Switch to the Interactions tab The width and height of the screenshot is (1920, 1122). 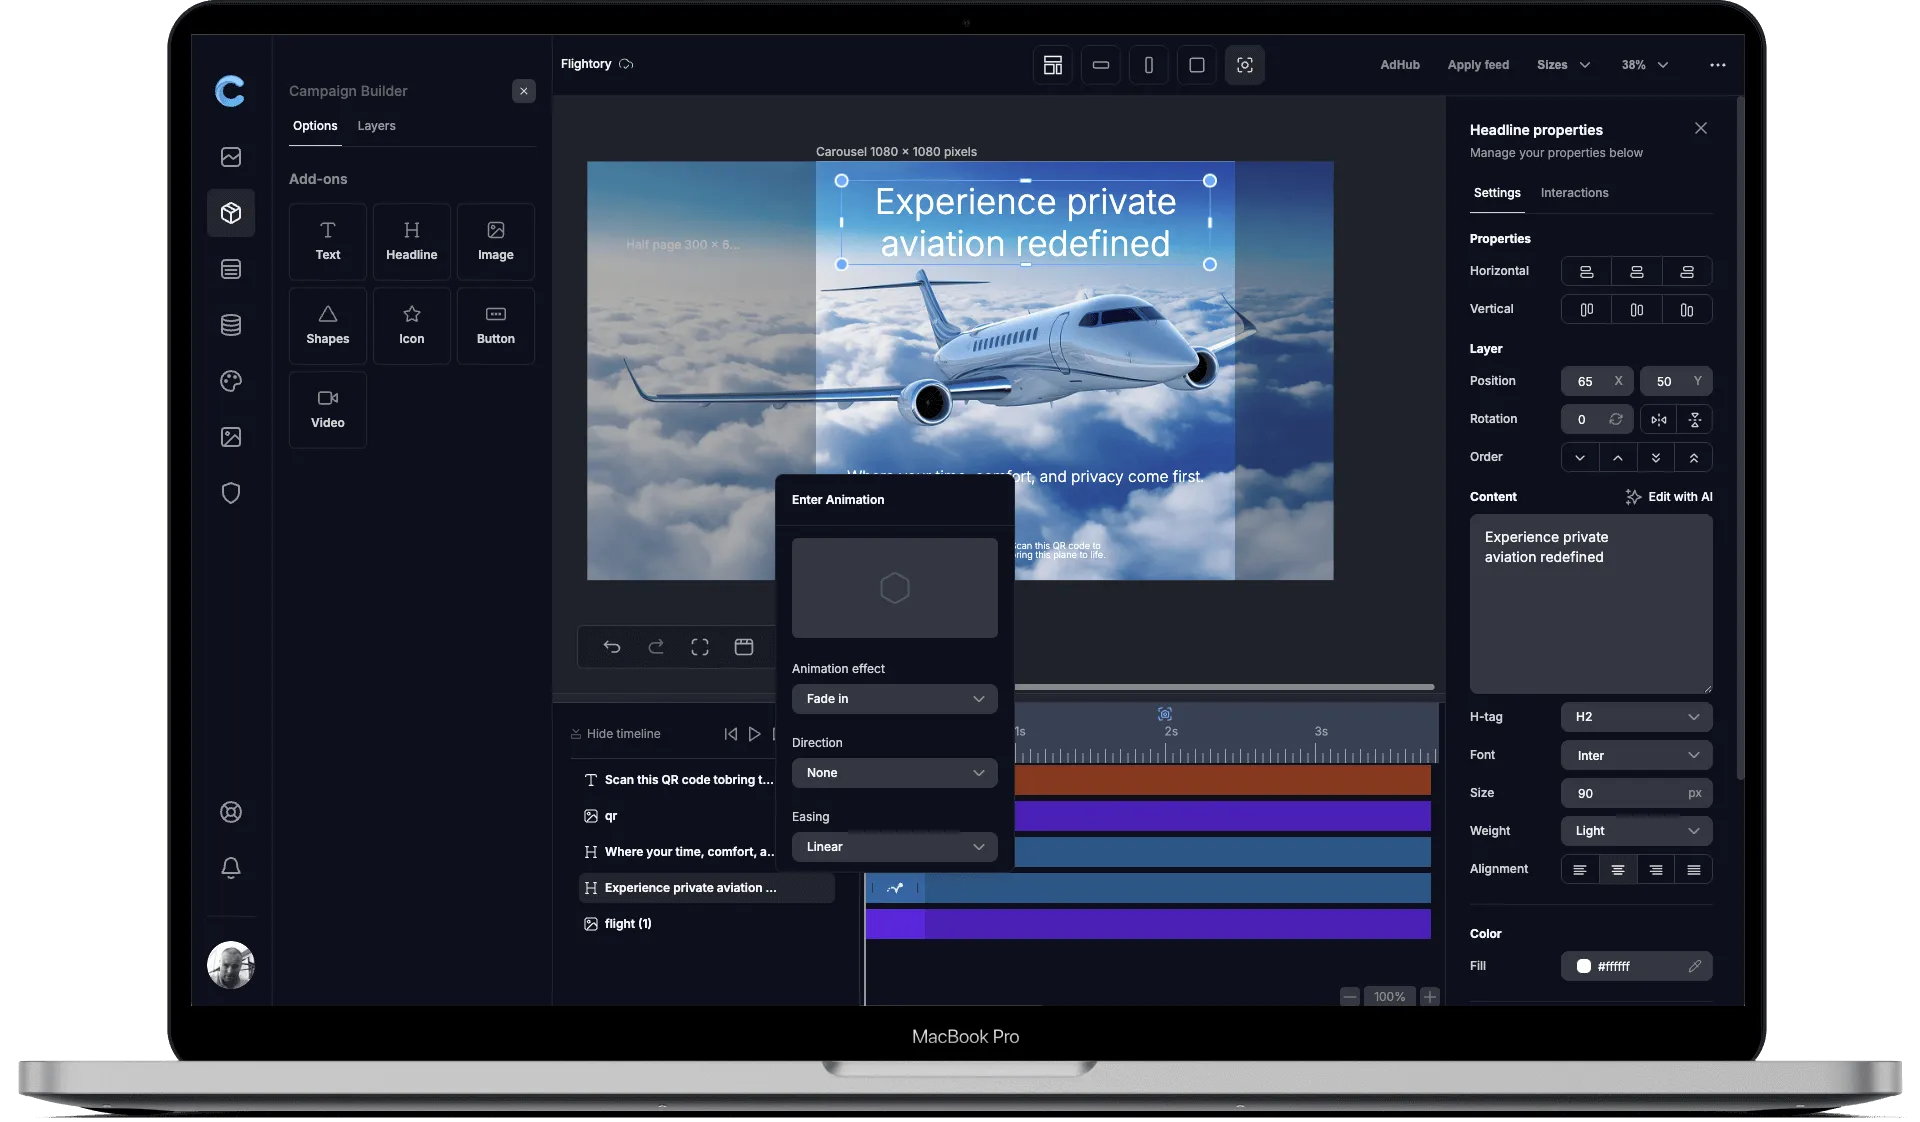click(1574, 193)
